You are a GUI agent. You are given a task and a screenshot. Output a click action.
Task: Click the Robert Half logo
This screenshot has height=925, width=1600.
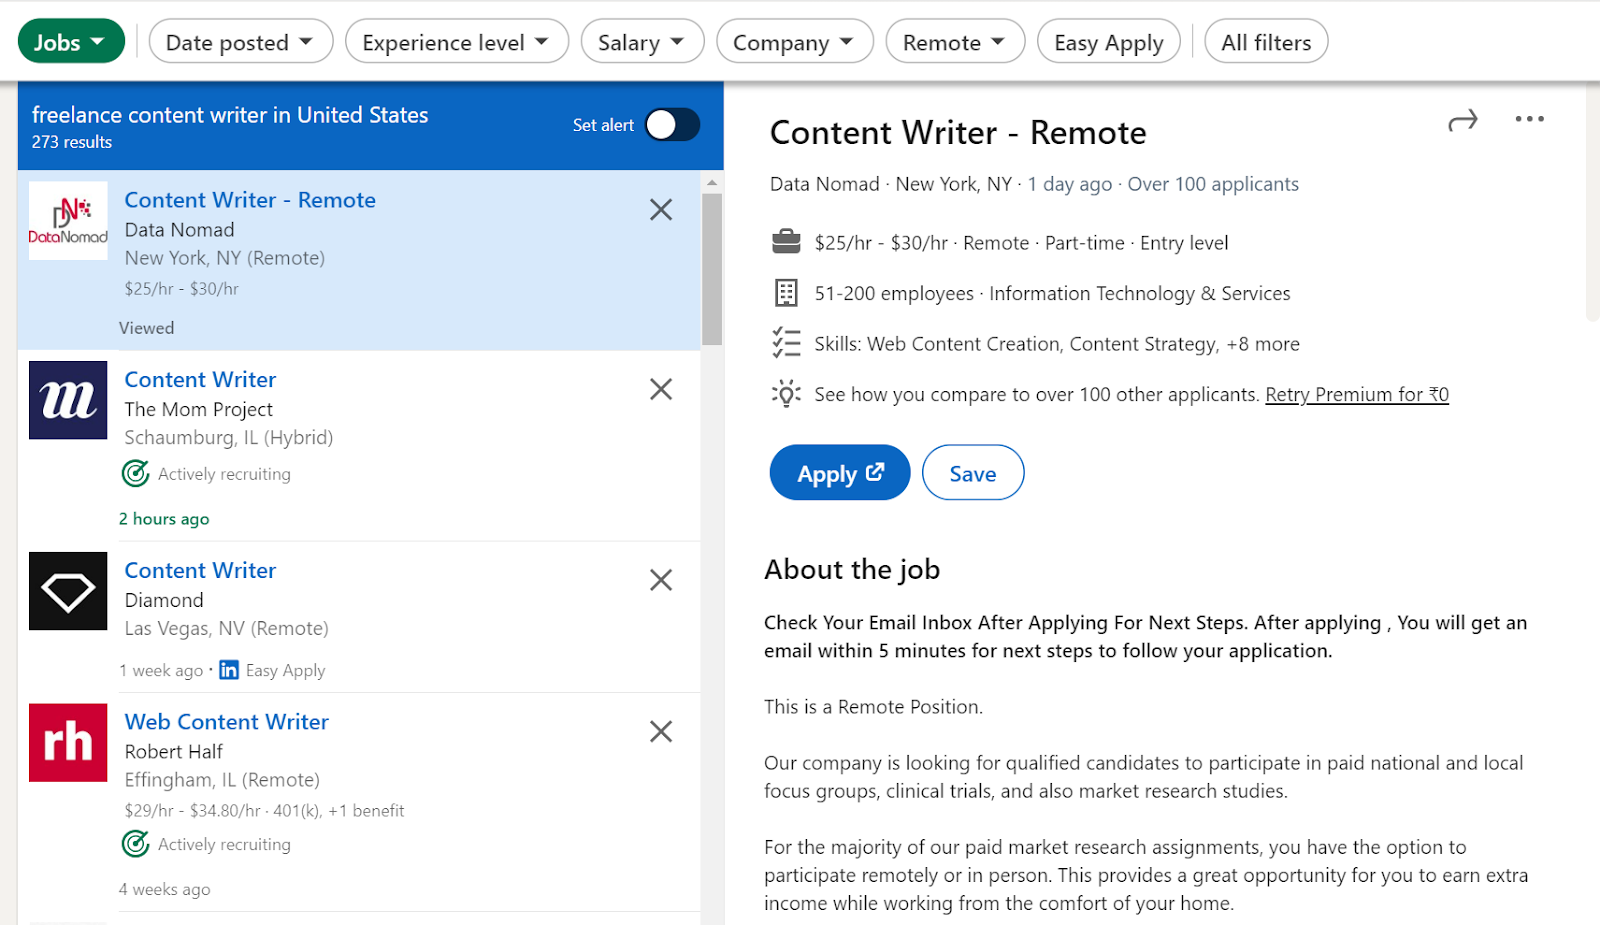(68, 742)
